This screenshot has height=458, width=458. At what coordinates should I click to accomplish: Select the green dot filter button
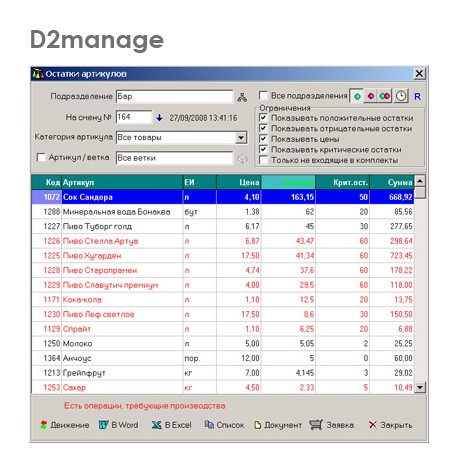pos(357,96)
